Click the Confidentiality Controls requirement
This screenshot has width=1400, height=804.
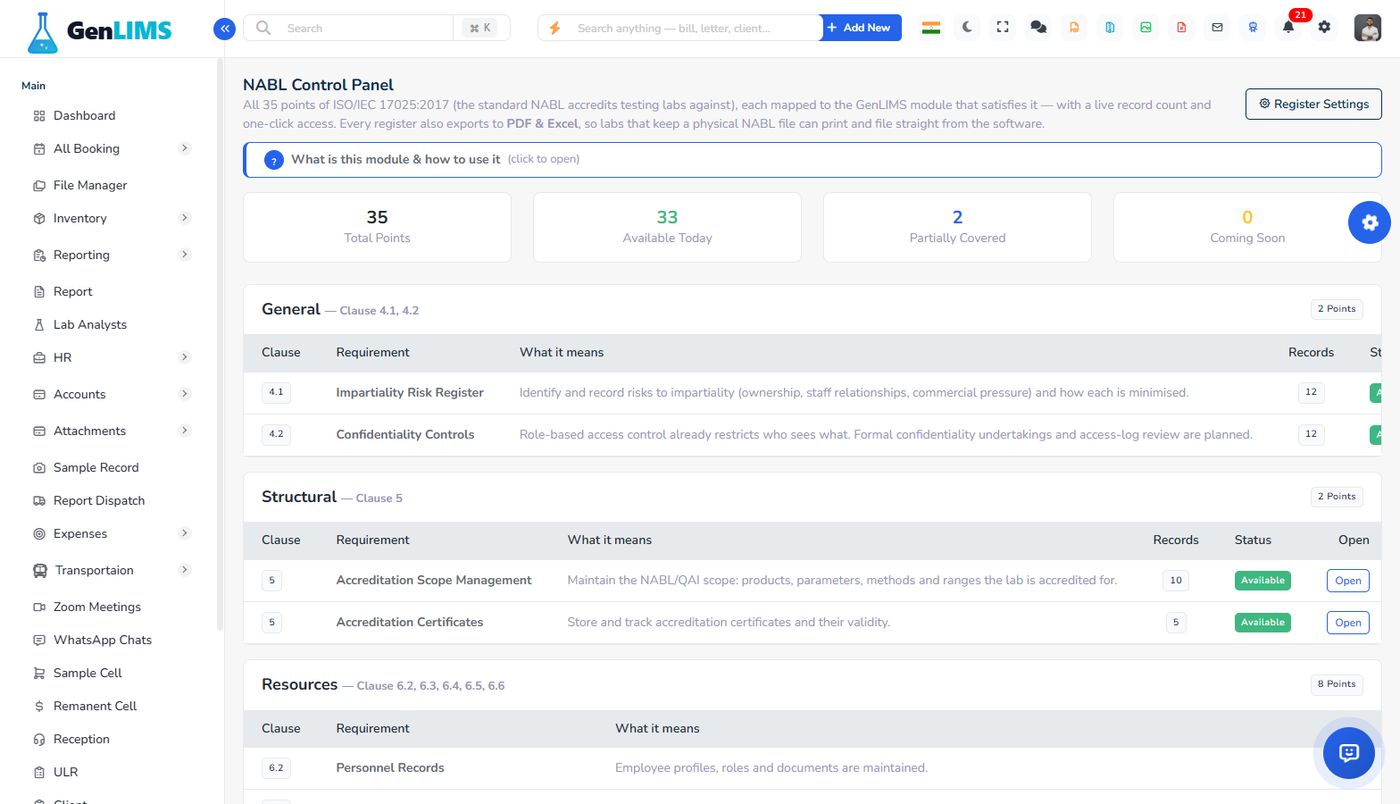click(x=405, y=435)
